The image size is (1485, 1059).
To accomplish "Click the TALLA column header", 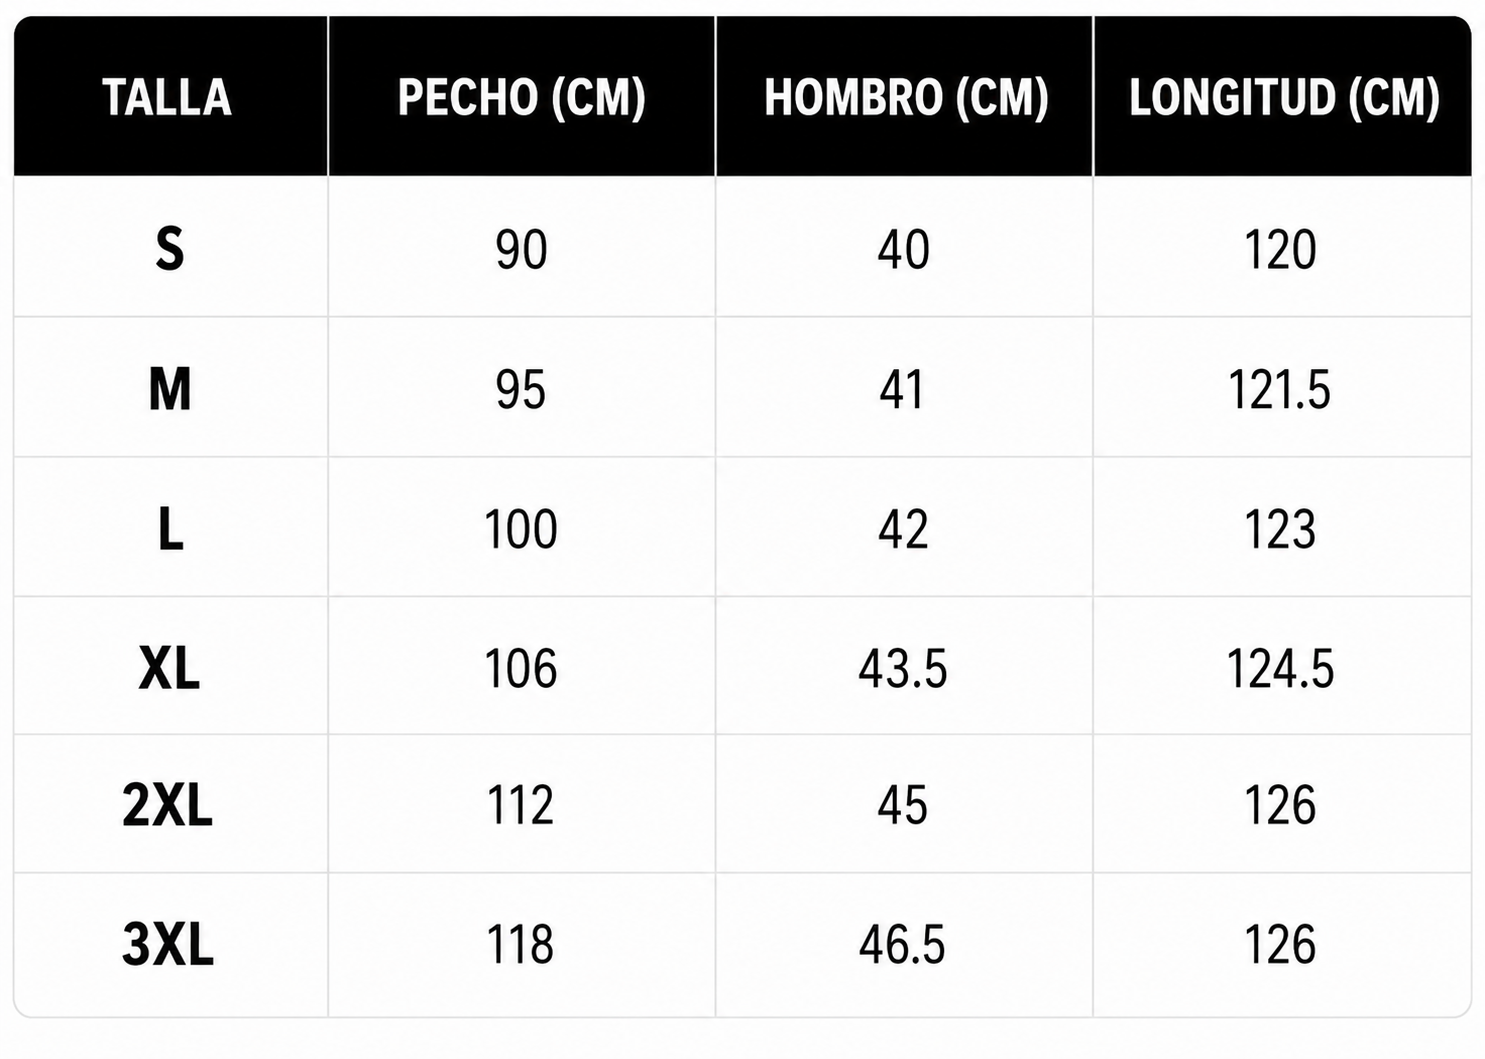I will pyautogui.click(x=167, y=98).
